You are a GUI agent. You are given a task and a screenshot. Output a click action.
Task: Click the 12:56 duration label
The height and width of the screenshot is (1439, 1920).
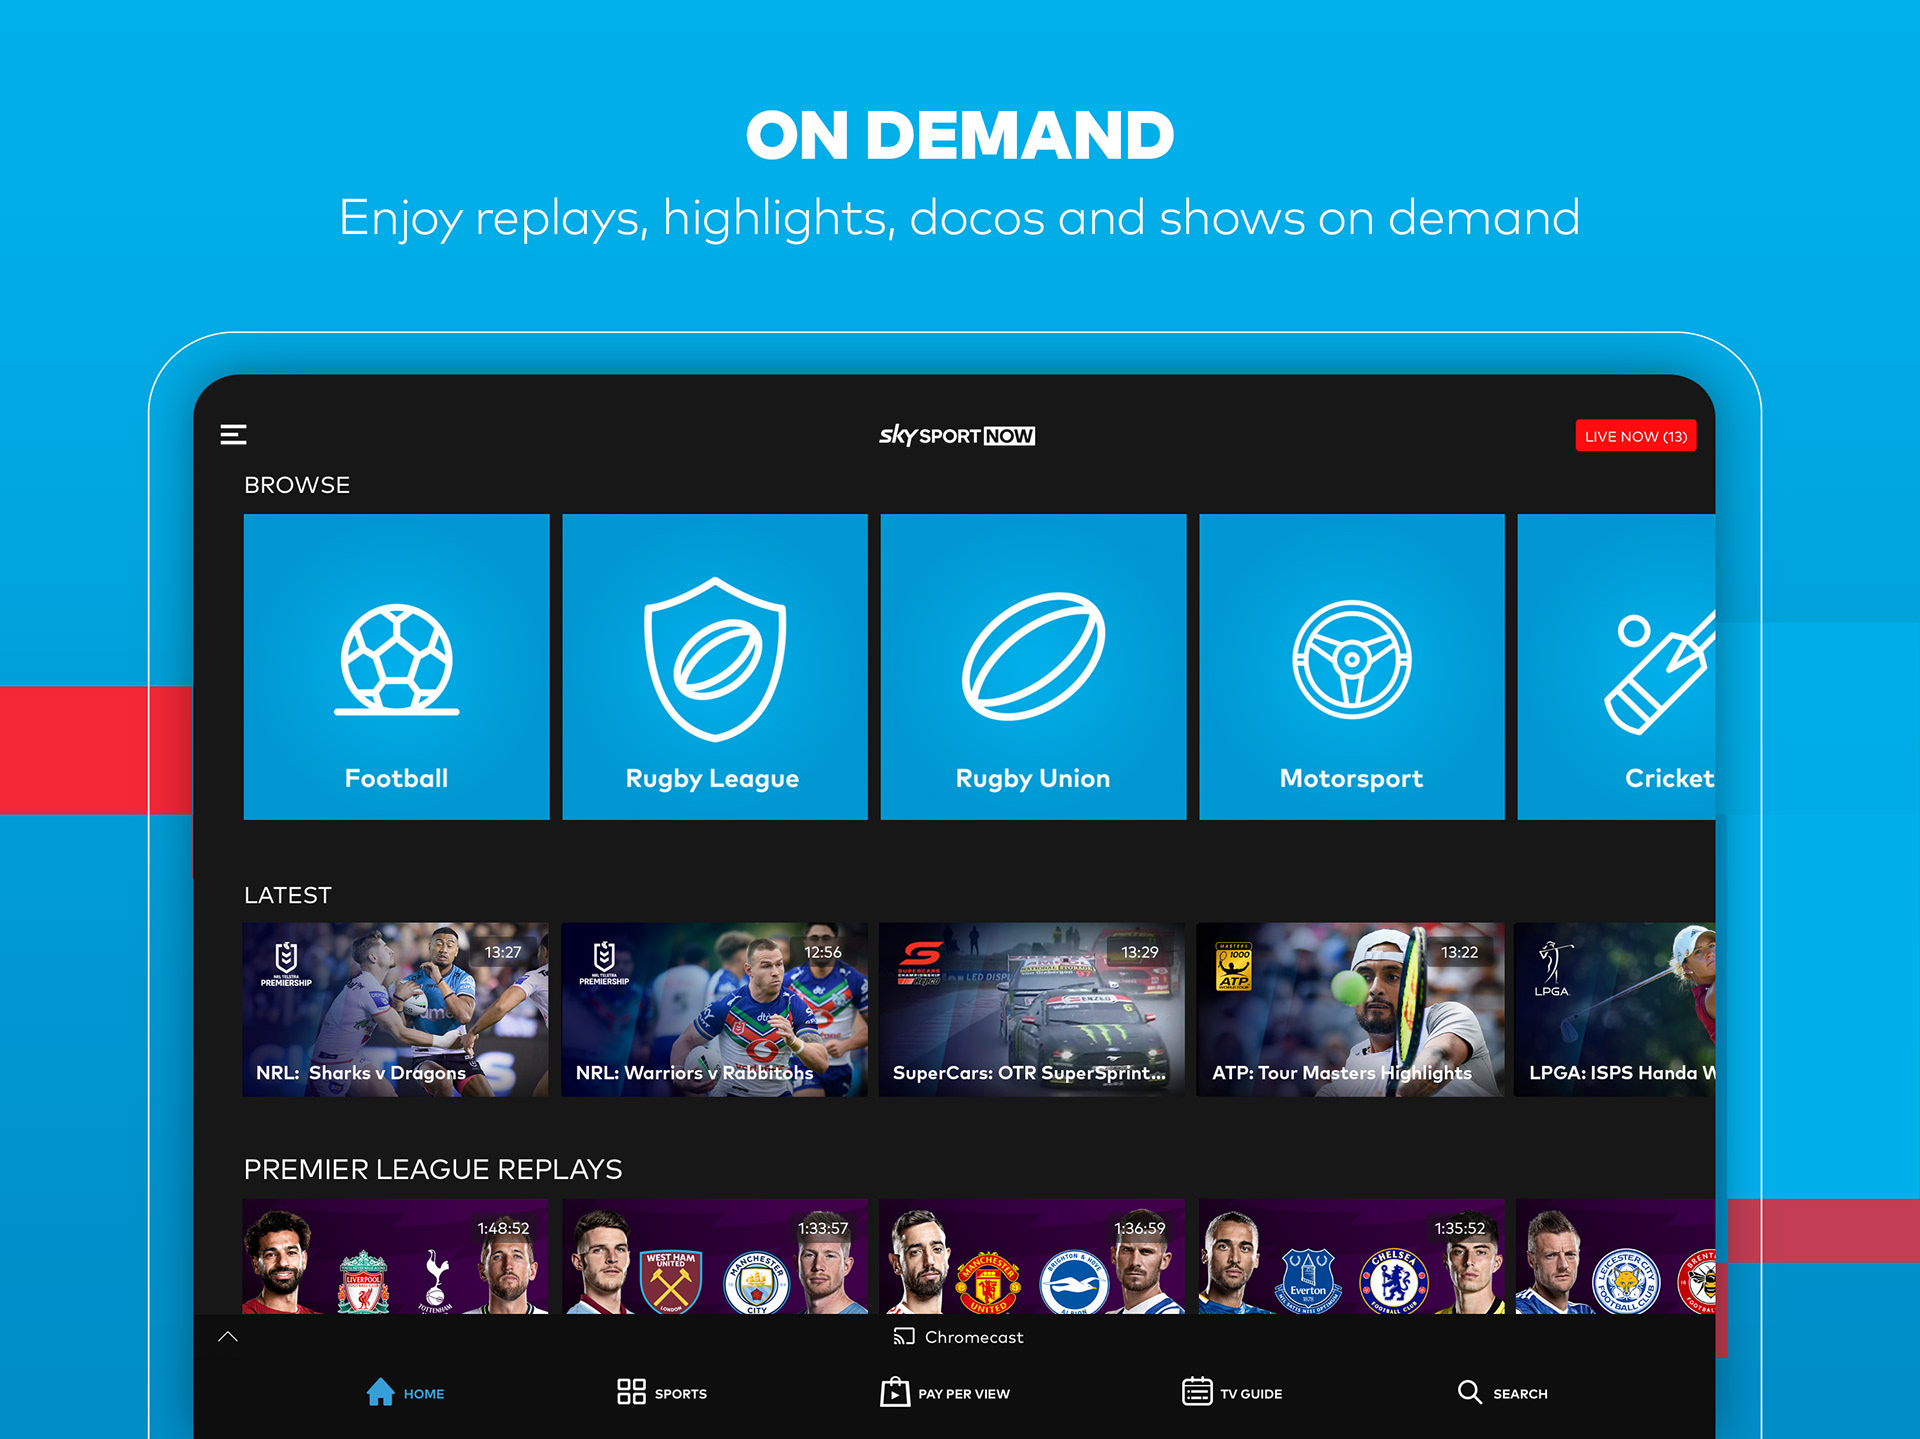point(823,952)
